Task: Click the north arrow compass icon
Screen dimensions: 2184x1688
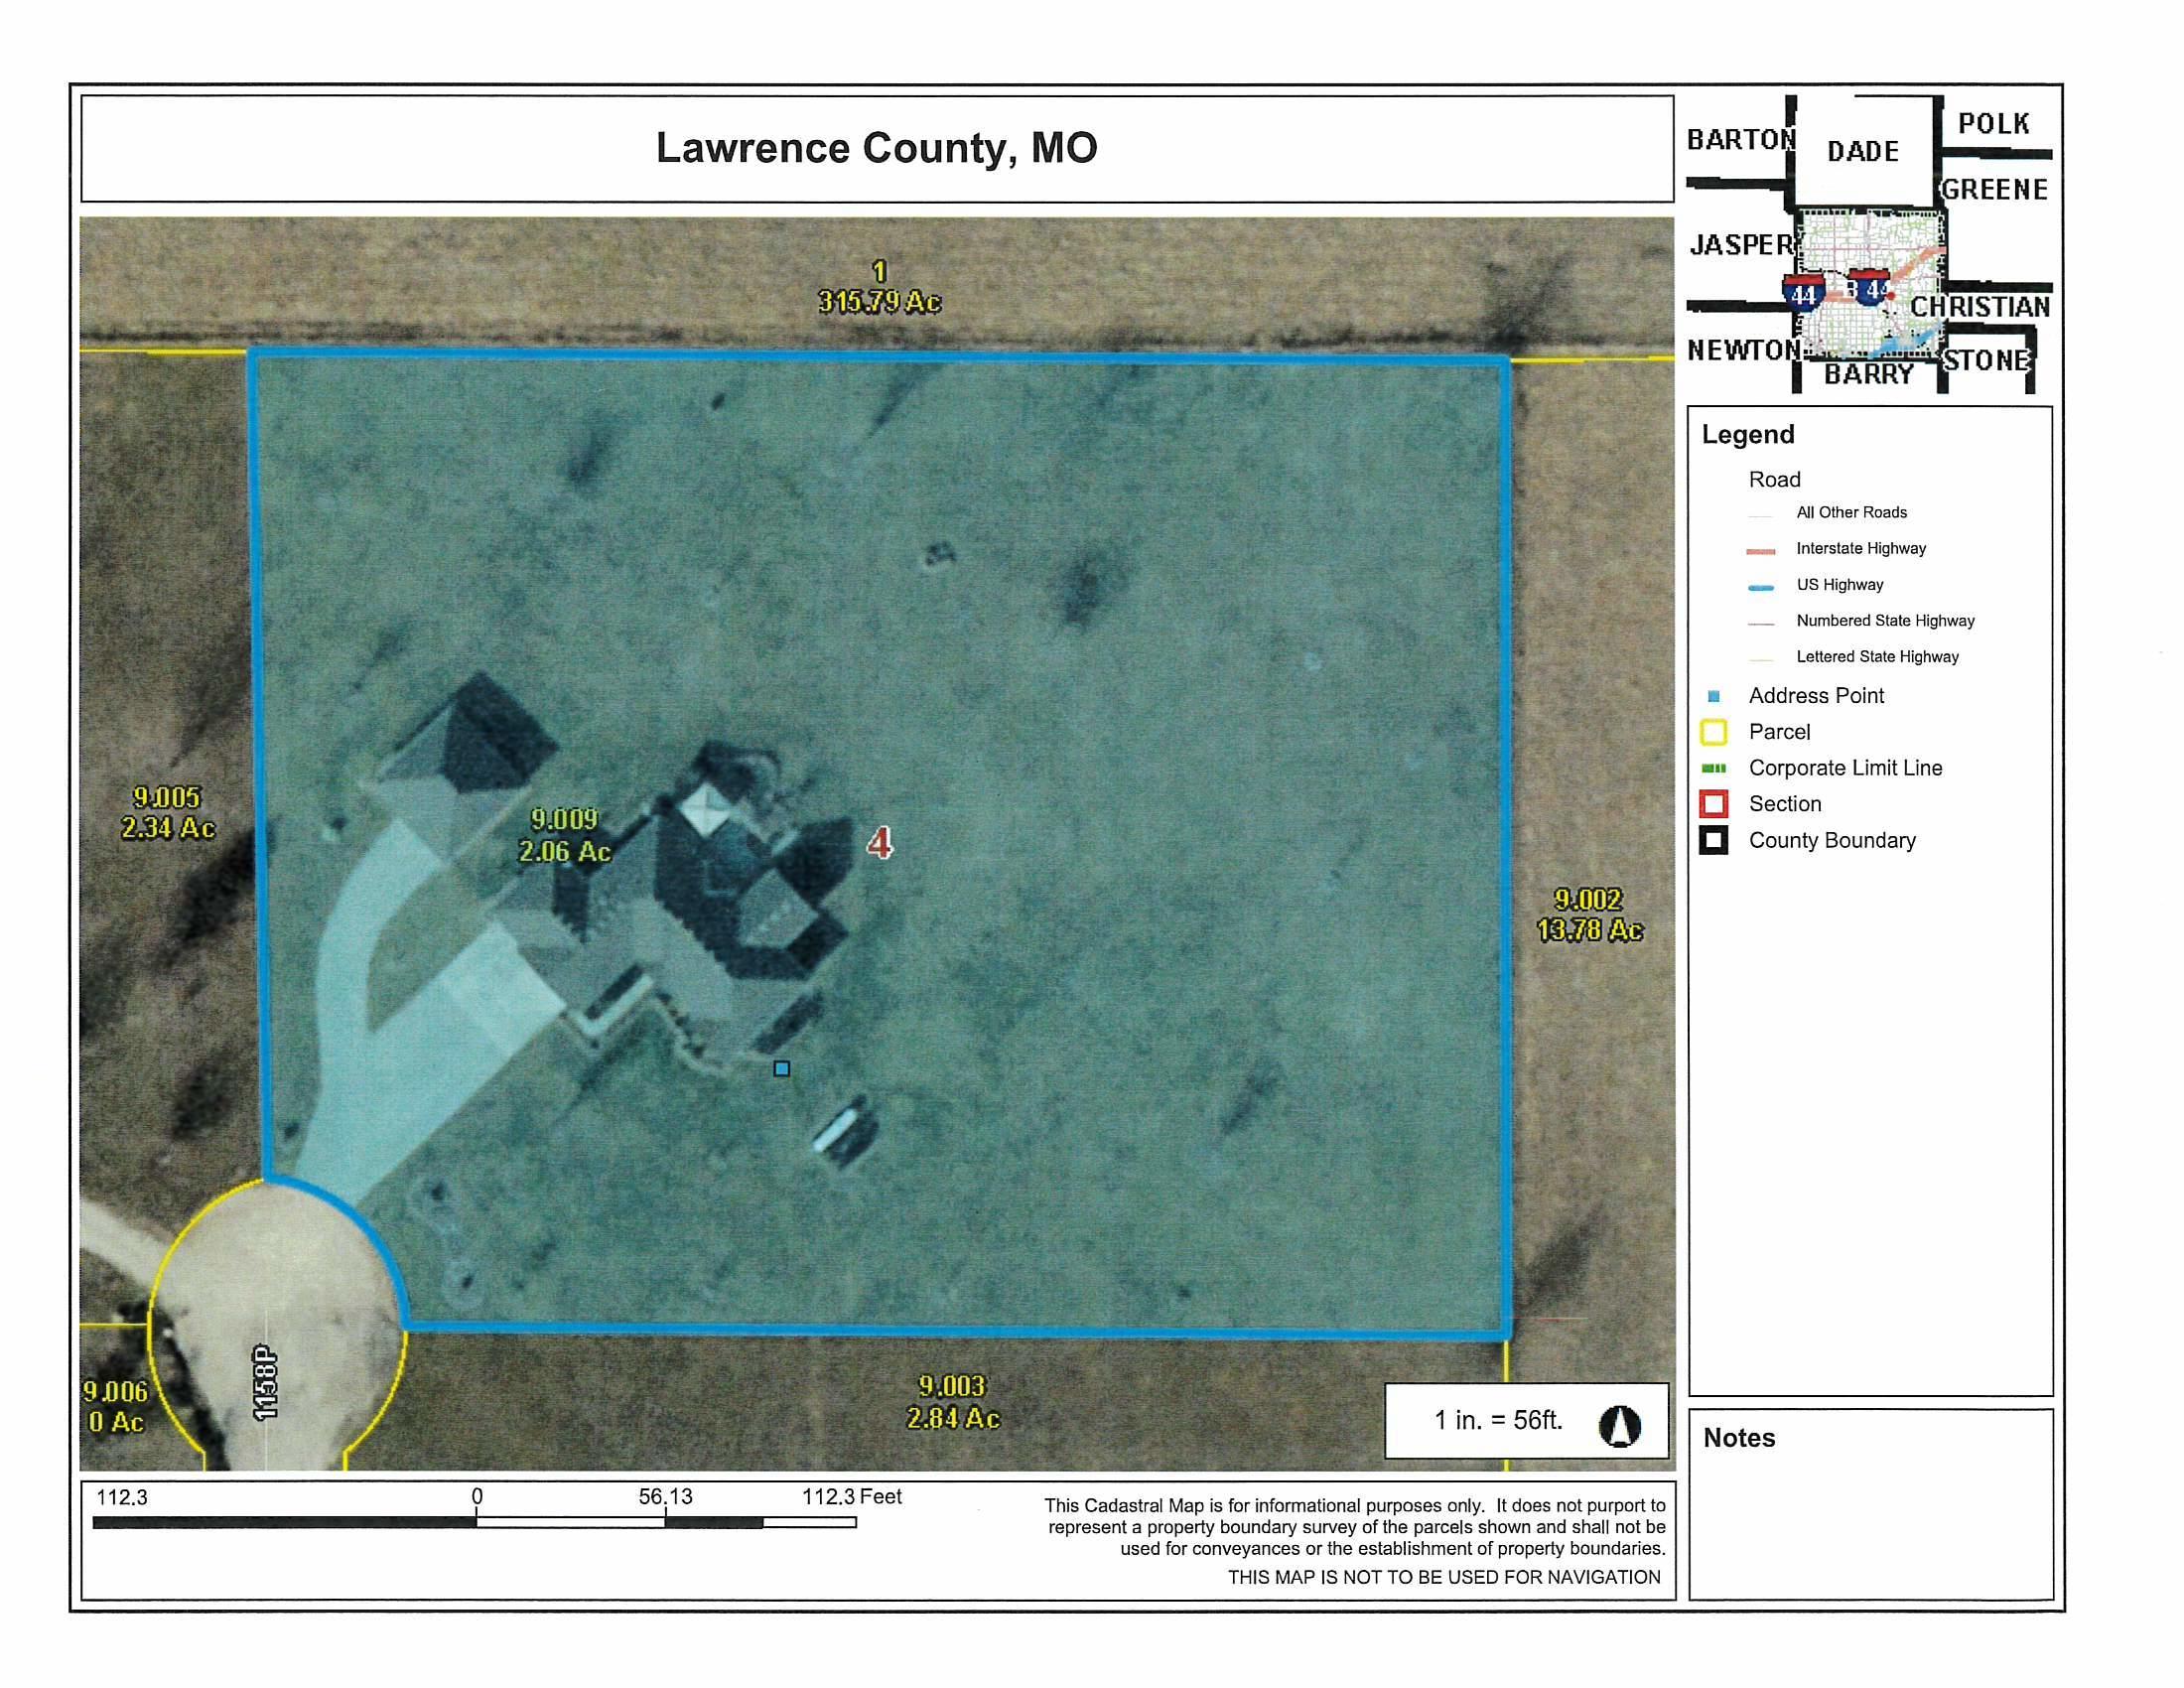Action: [x=1619, y=1425]
